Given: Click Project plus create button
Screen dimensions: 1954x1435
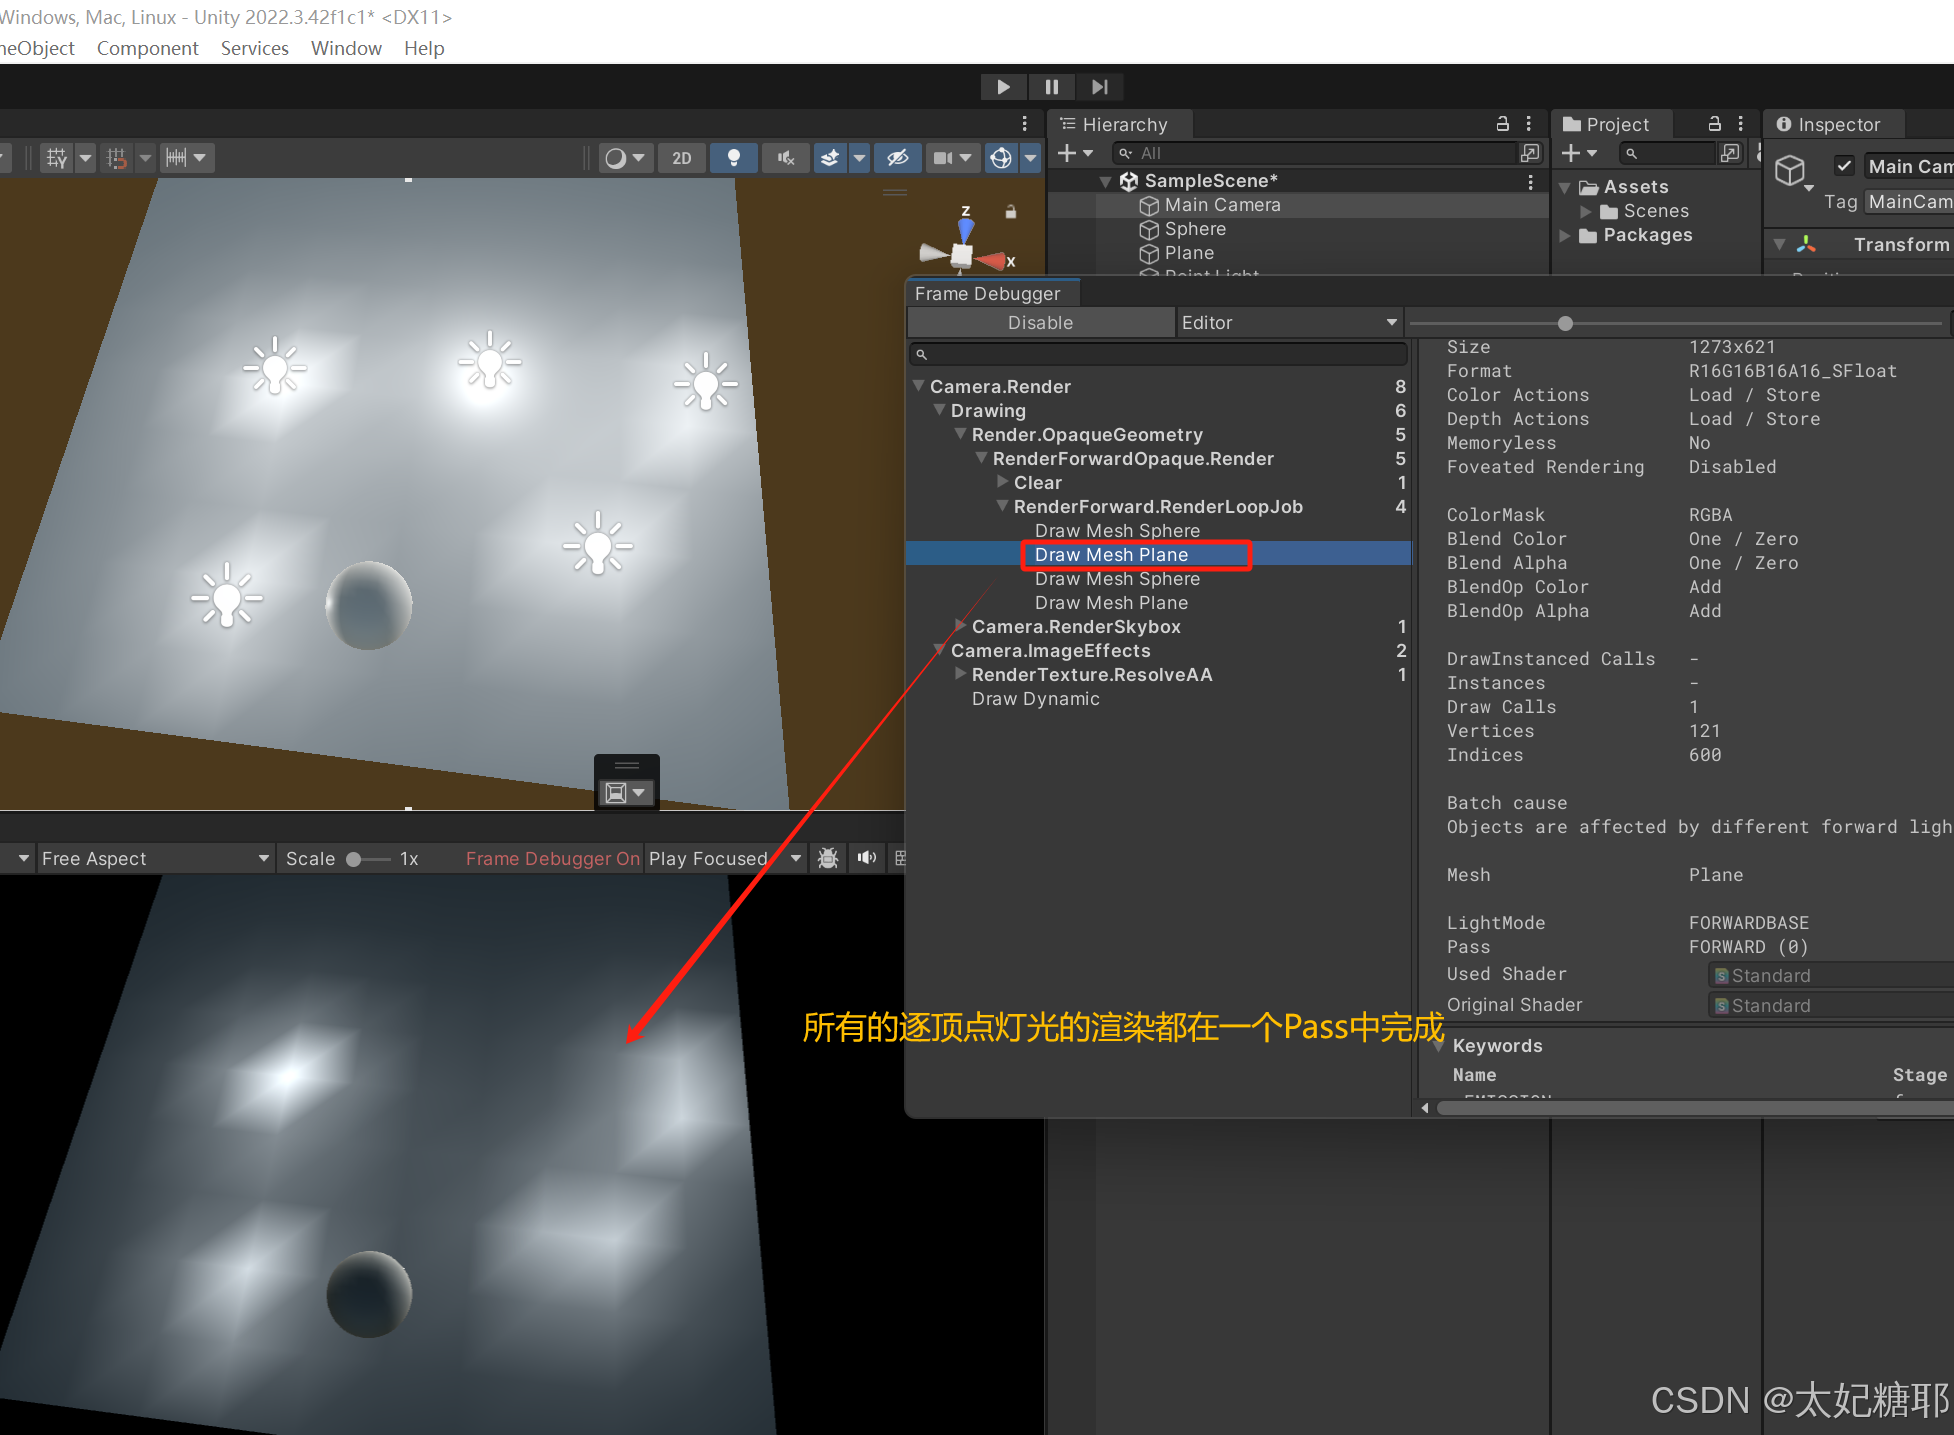Looking at the screenshot, I should [x=1579, y=153].
